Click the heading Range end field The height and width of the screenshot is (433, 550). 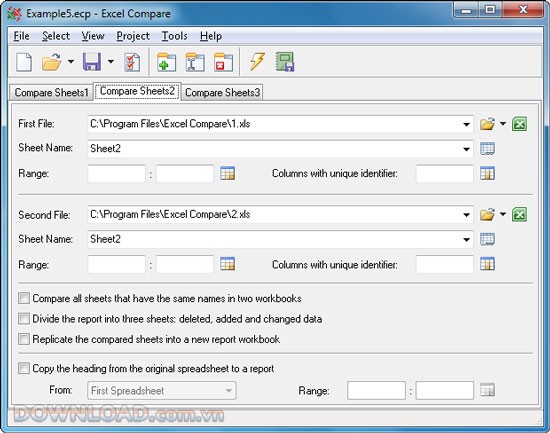tap(445, 391)
